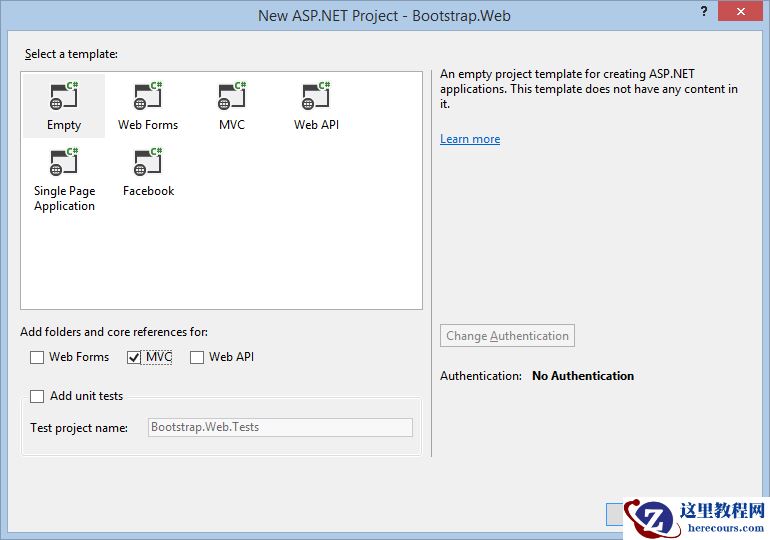This screenshot has height=540, width=770.
Task: Select the Facebook template icon
Action: pyautogui.click(x=148, y=162)
